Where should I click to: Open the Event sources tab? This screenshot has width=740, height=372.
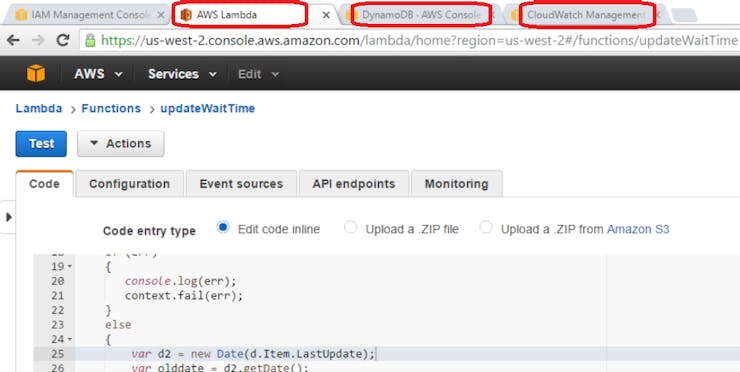click(241, 184)
